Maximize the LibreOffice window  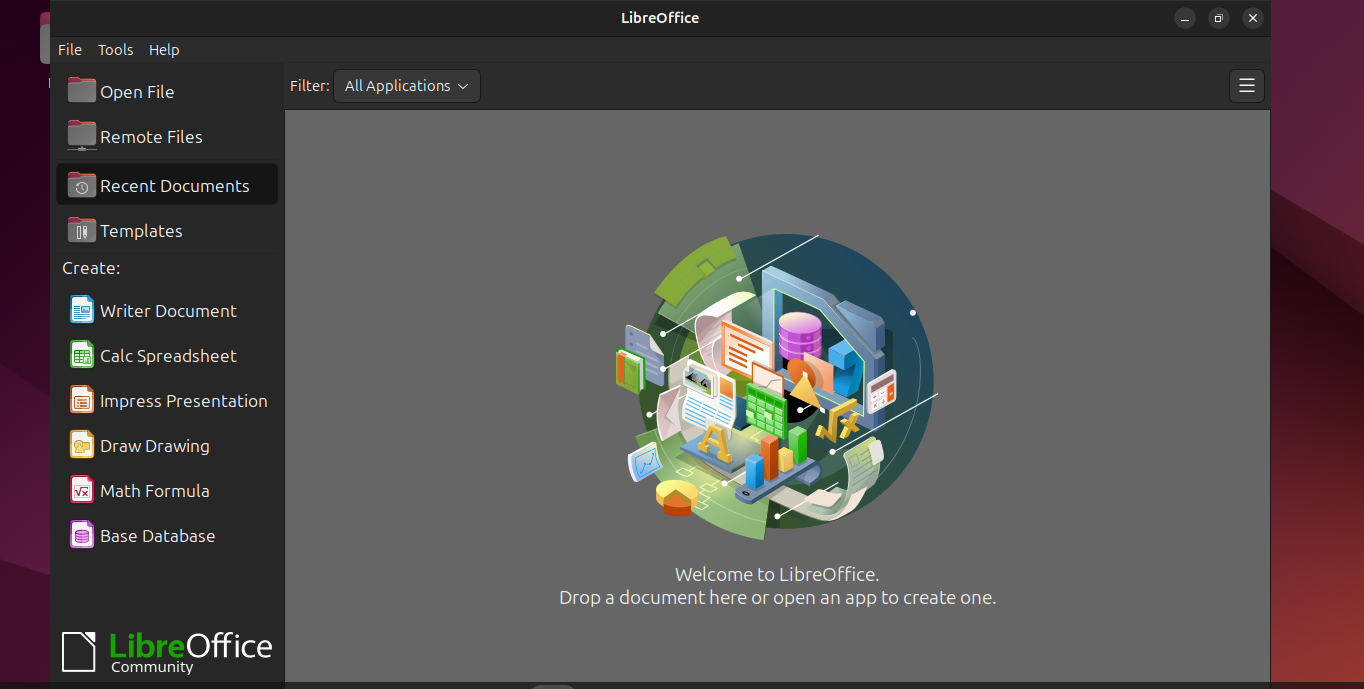point(1218,18)
